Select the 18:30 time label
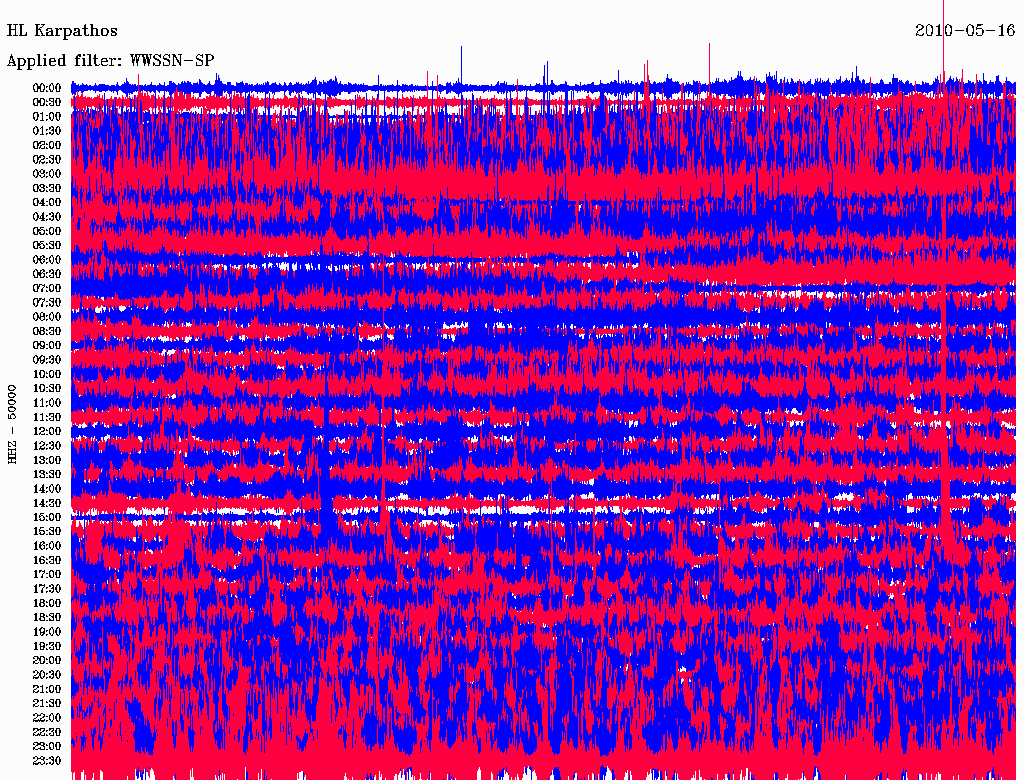 point(47,618)
